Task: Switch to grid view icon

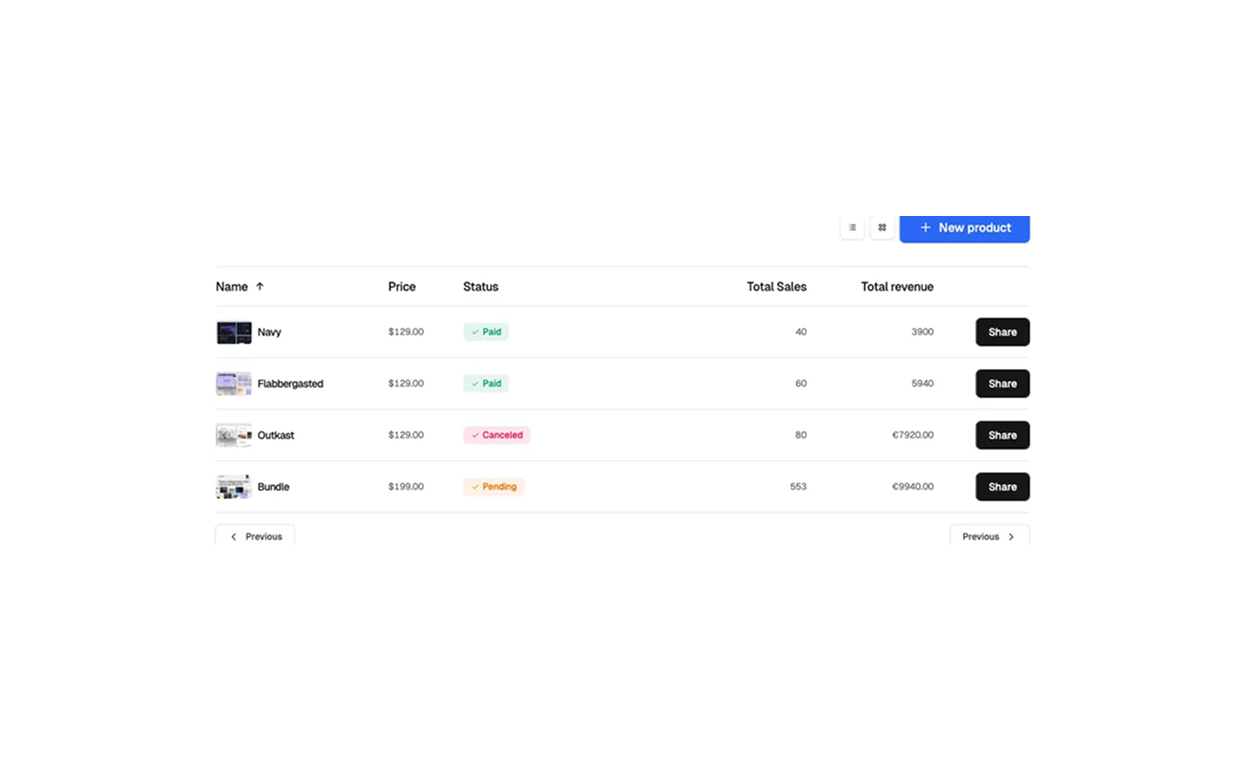Action: (882, 228)
